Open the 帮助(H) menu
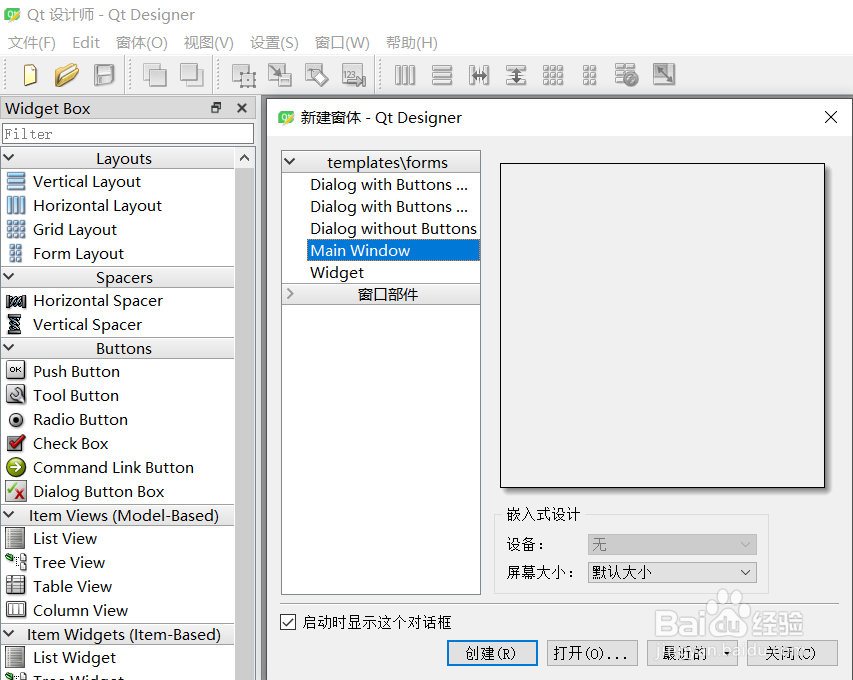Screen dimensions: 853x680 tap(412, 42)
